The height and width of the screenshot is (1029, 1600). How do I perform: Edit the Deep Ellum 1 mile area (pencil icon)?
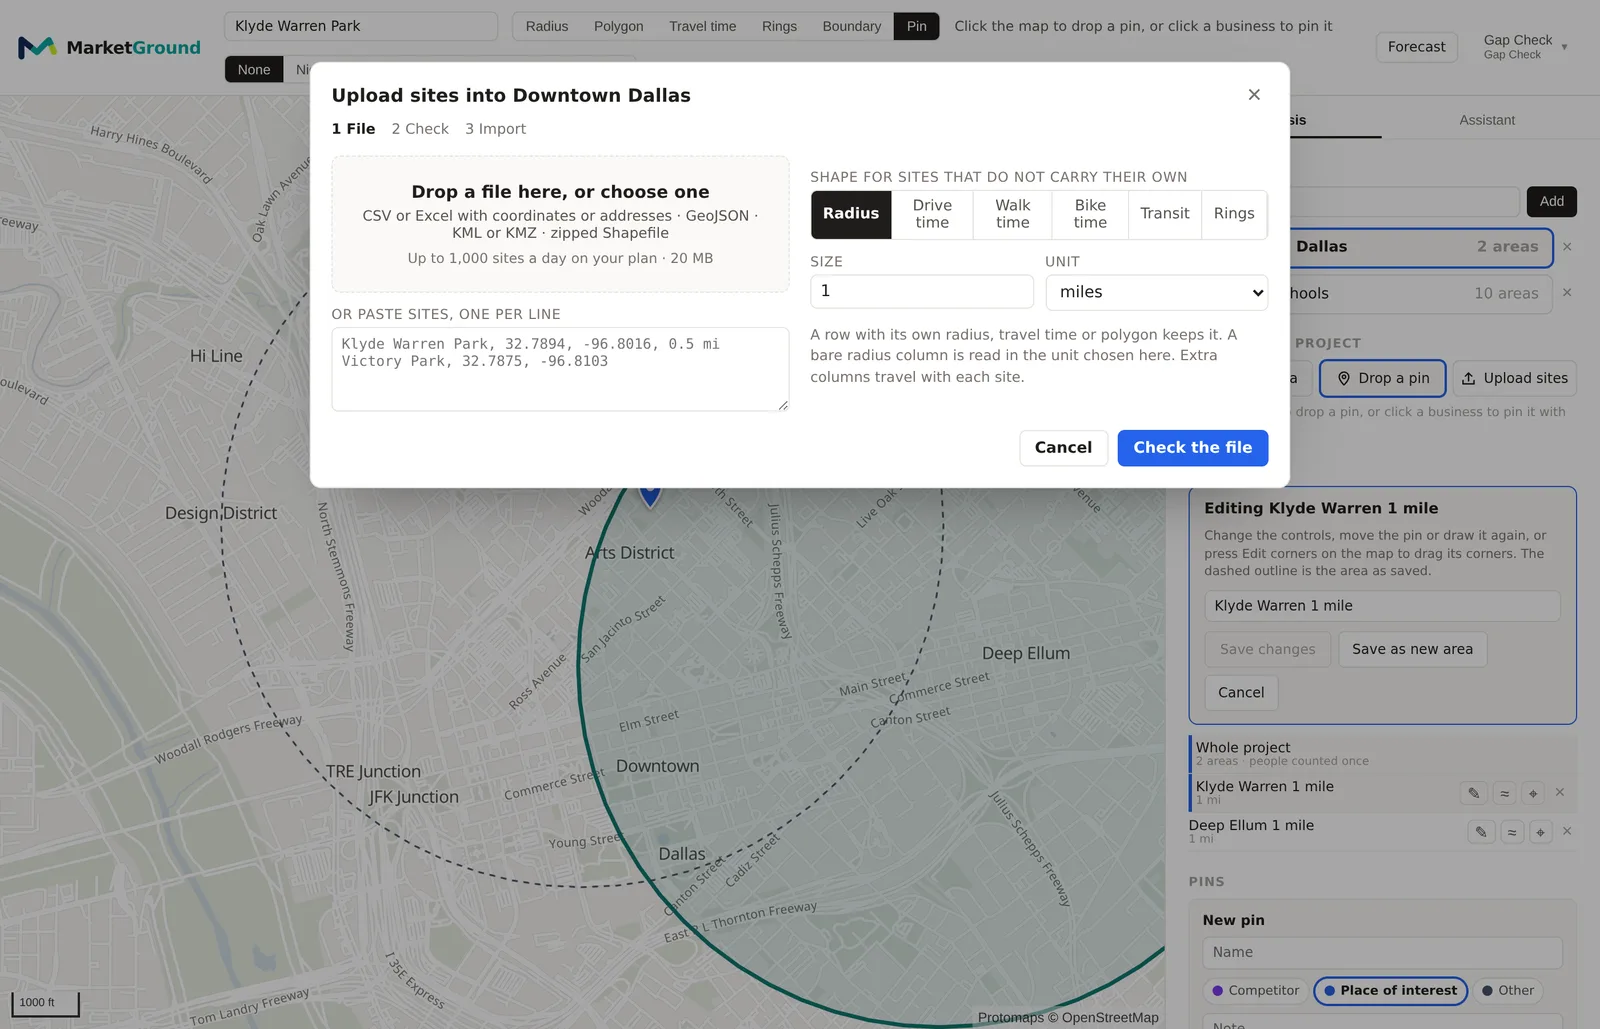1481,832
